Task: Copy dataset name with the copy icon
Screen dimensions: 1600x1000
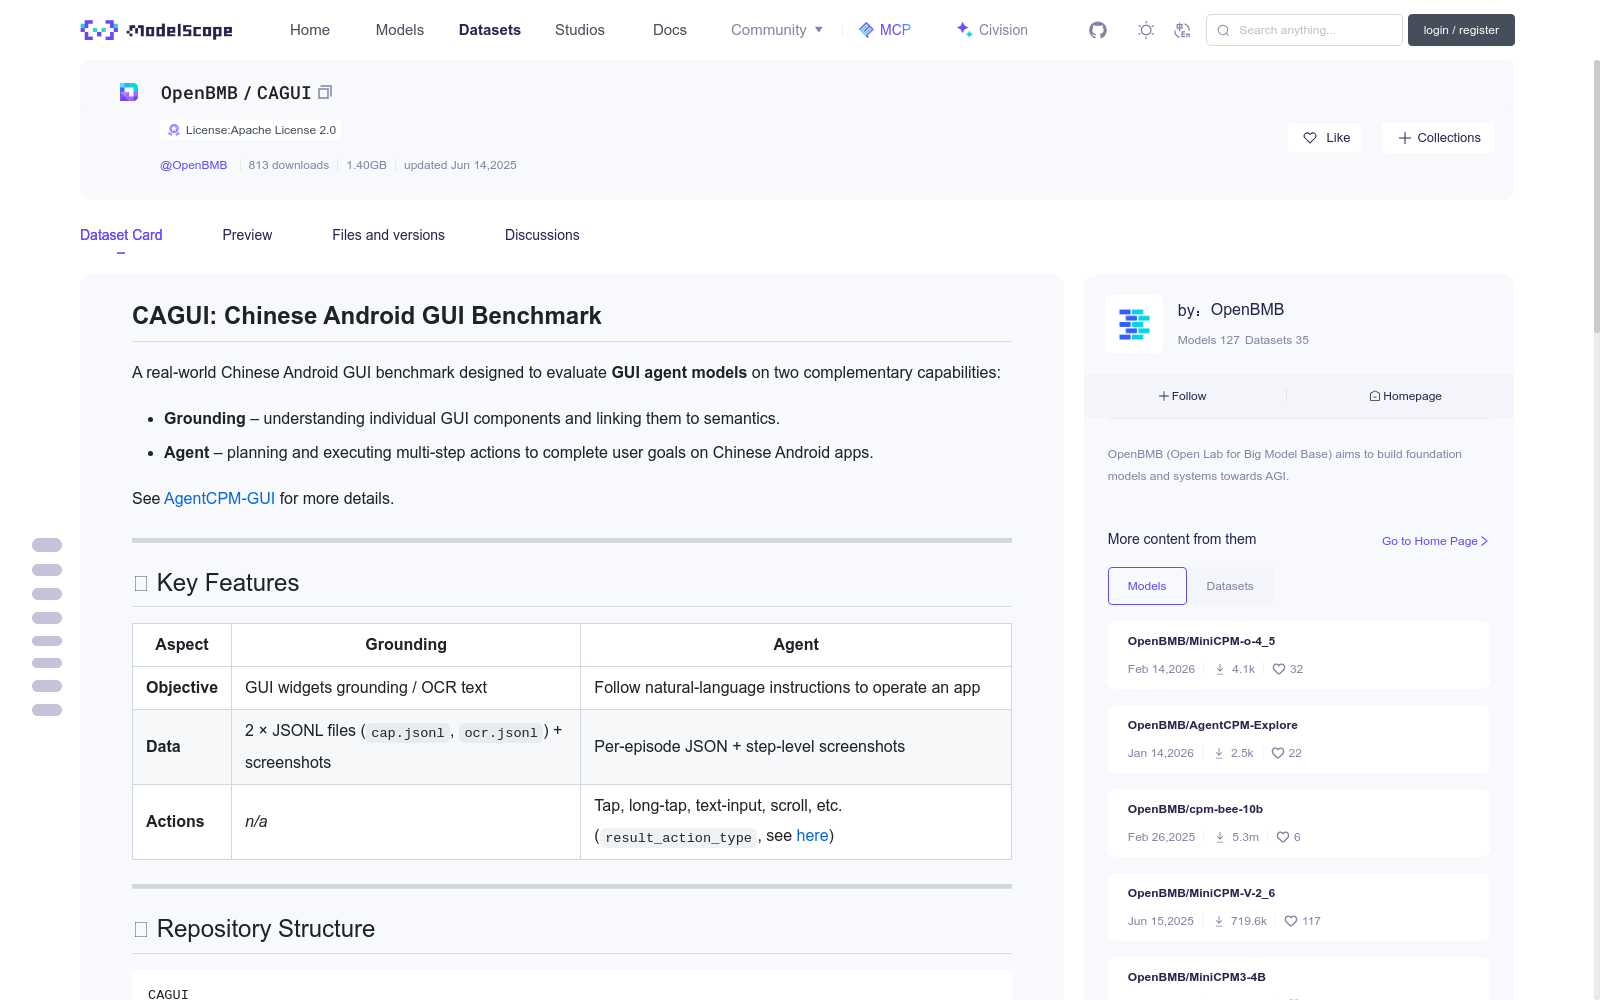Action: tap(325, 93)
